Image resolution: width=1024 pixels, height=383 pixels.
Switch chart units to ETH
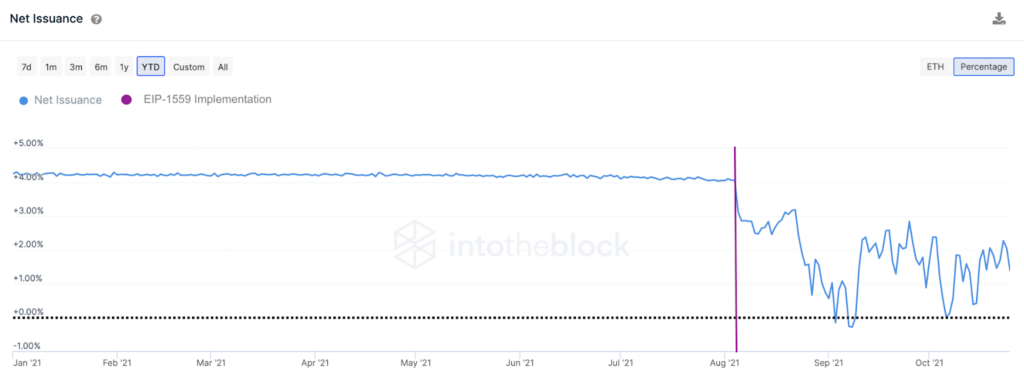[x=935, y=67]
